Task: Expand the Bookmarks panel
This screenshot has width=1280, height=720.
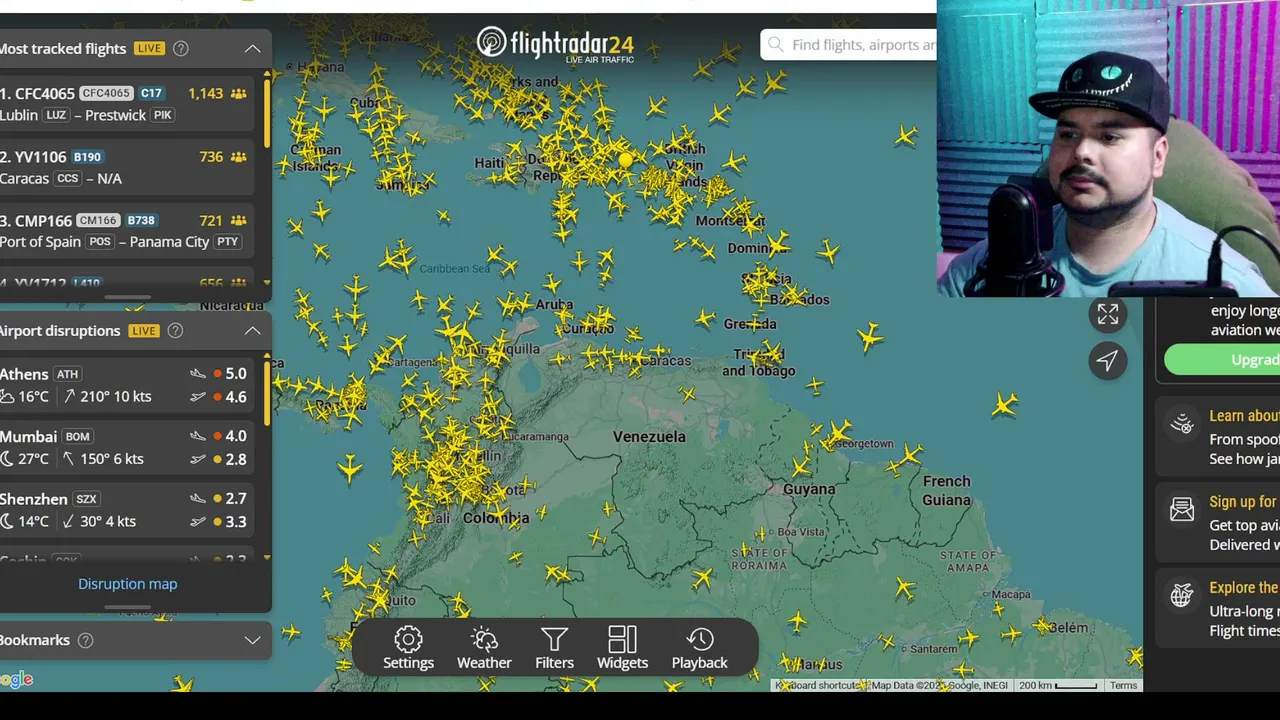Action: click(x=253, y=640)
